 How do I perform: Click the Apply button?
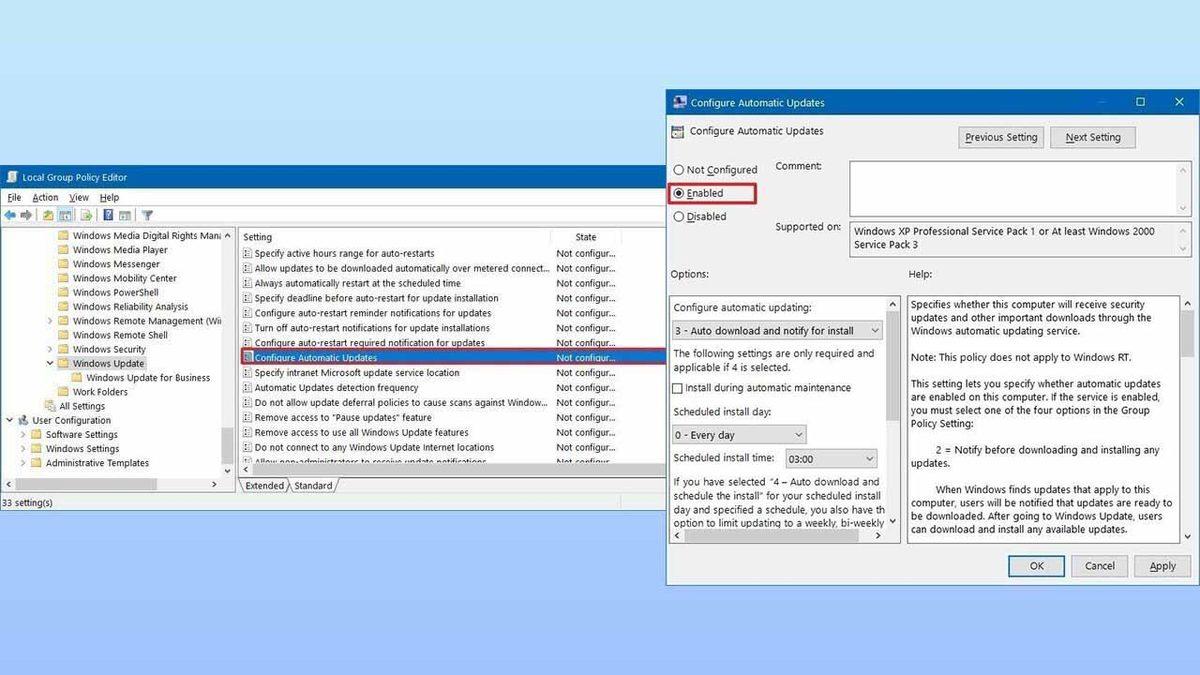tap(1162, 565)
